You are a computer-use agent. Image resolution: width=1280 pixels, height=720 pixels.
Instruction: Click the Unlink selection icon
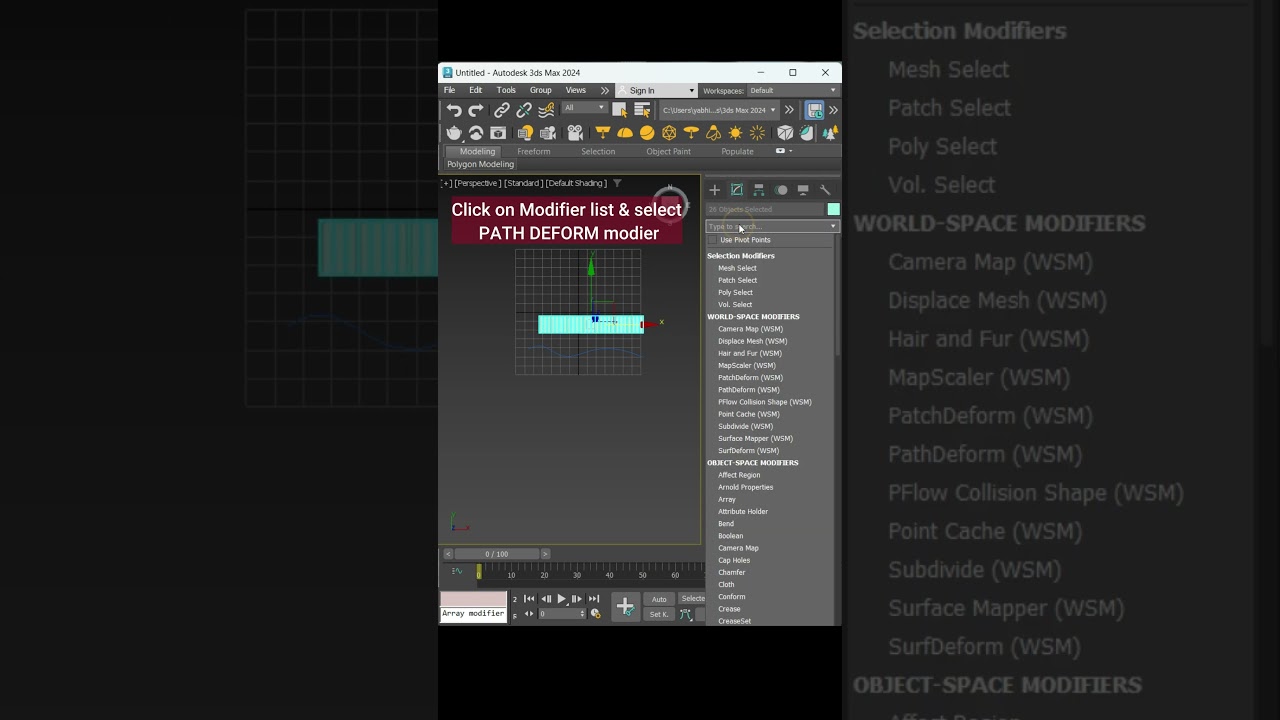524,110
